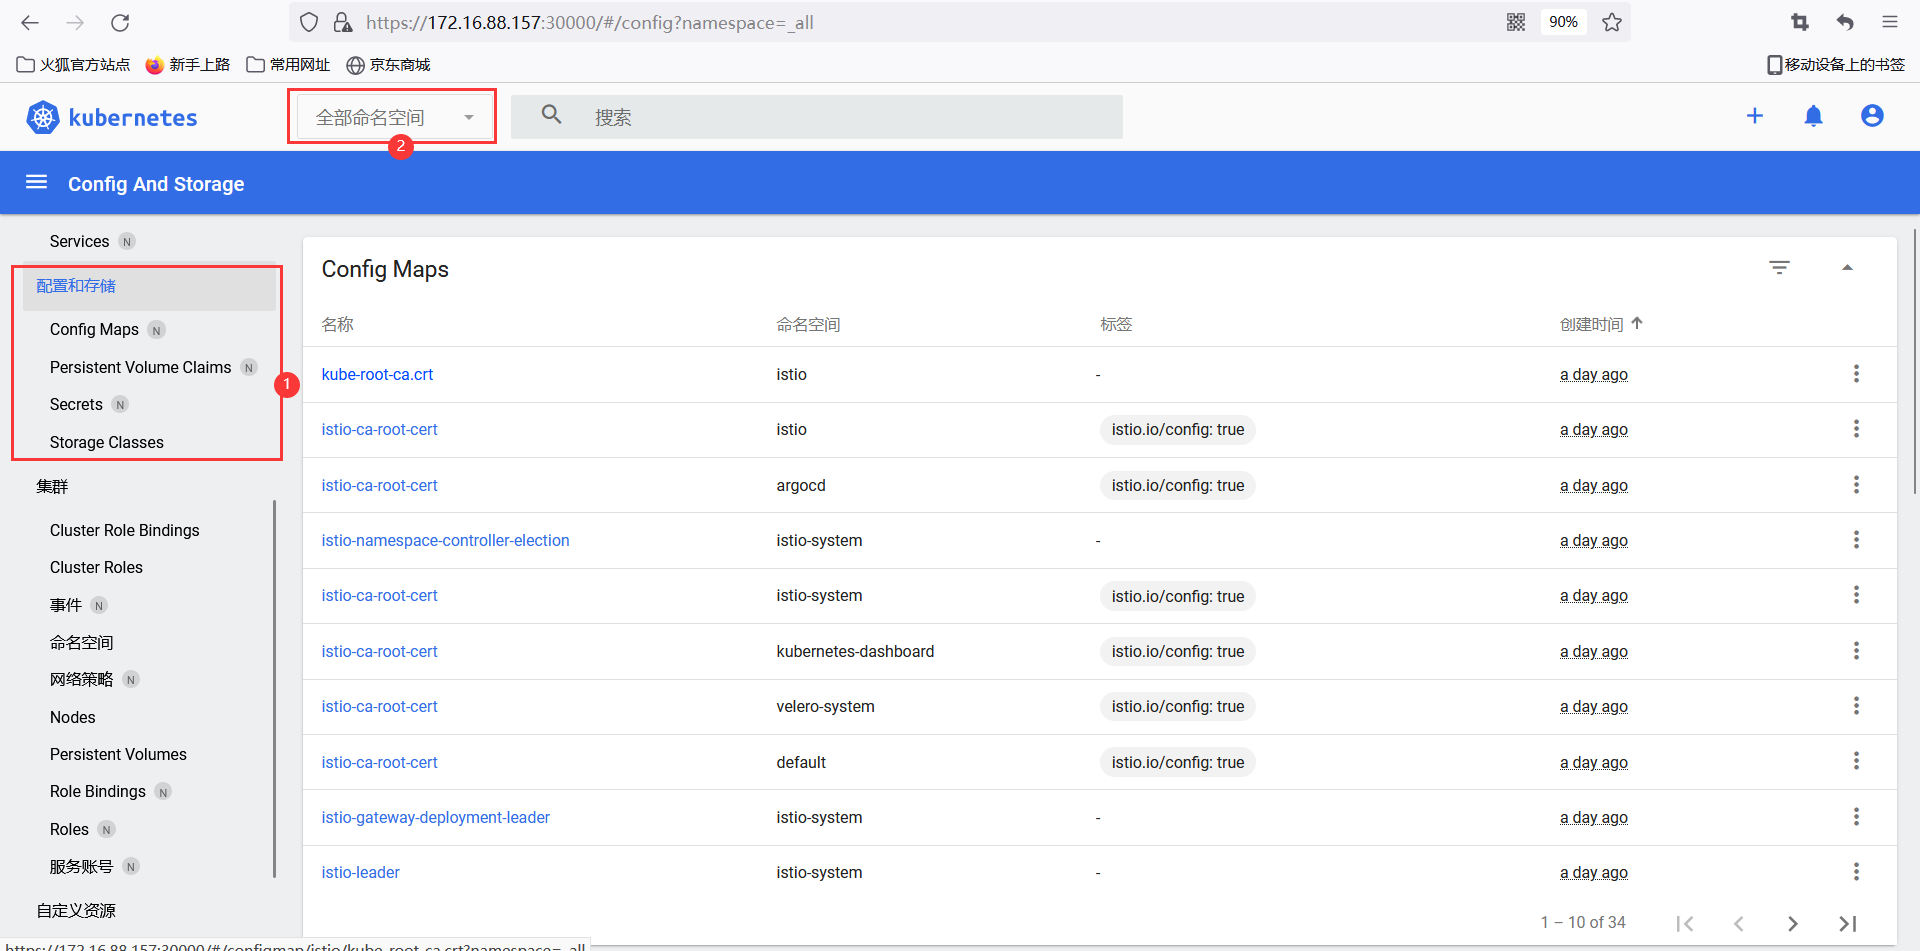
Task: Open 网络策略 in sidebar
Action: click(82, 679)
